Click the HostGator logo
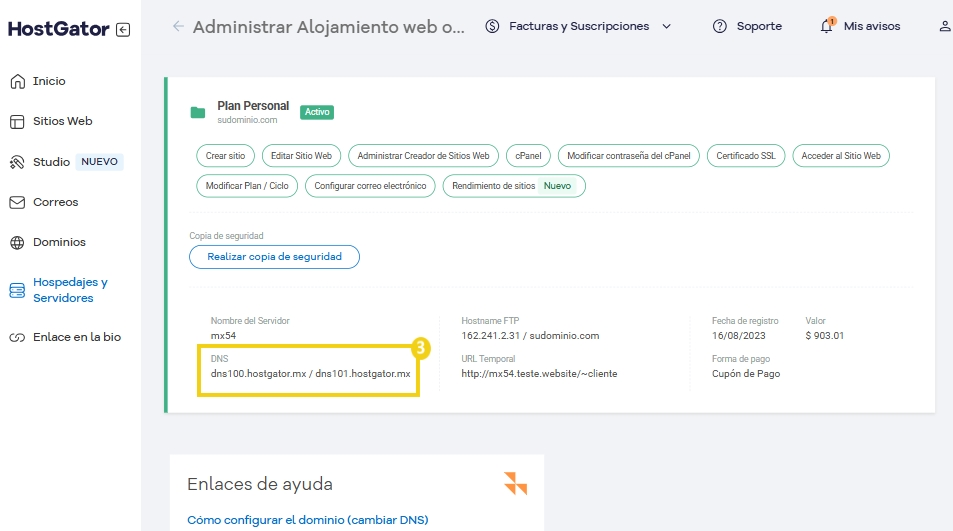953x531 pixels. pyautogui.click(x=58, y=29)
